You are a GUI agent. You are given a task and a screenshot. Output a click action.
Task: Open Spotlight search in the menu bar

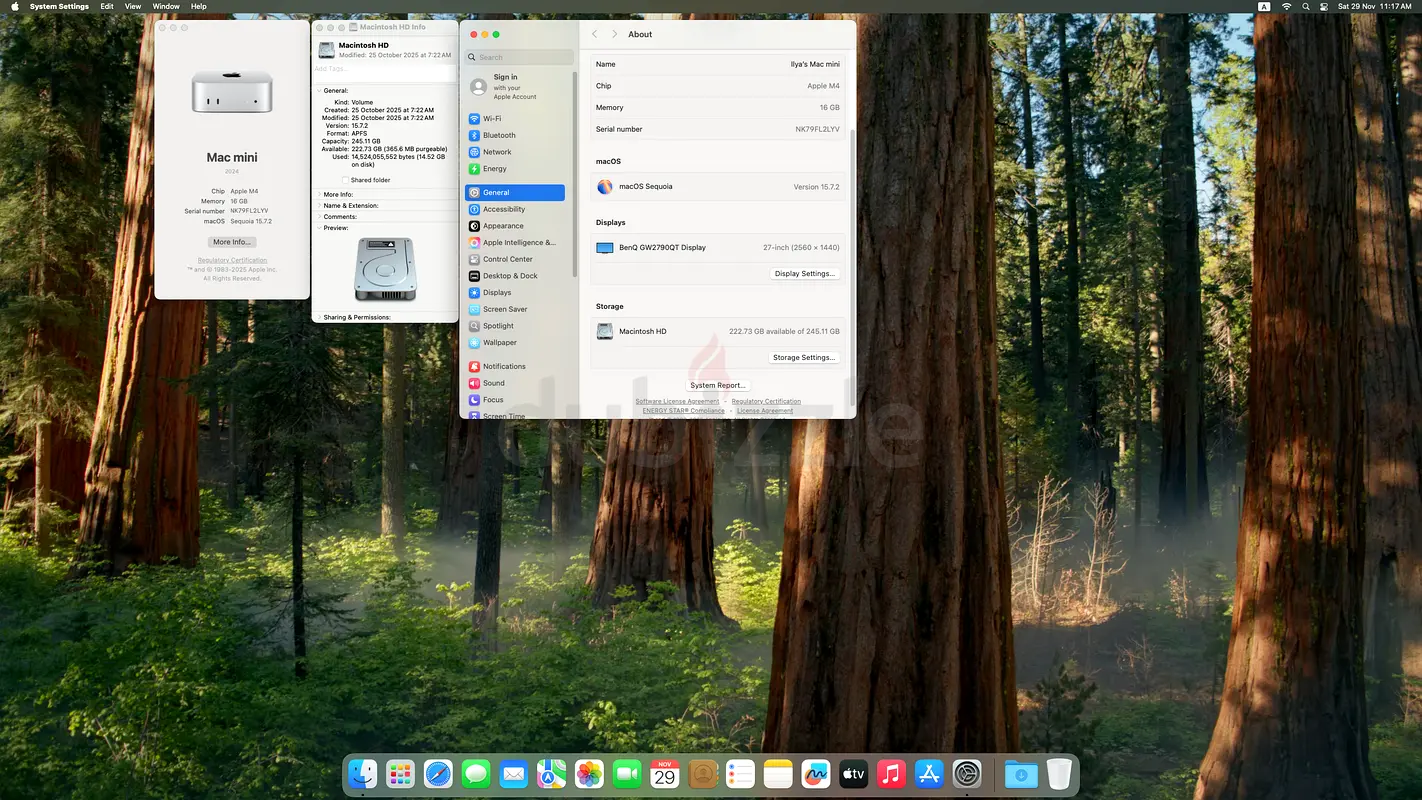(1306, 6)
